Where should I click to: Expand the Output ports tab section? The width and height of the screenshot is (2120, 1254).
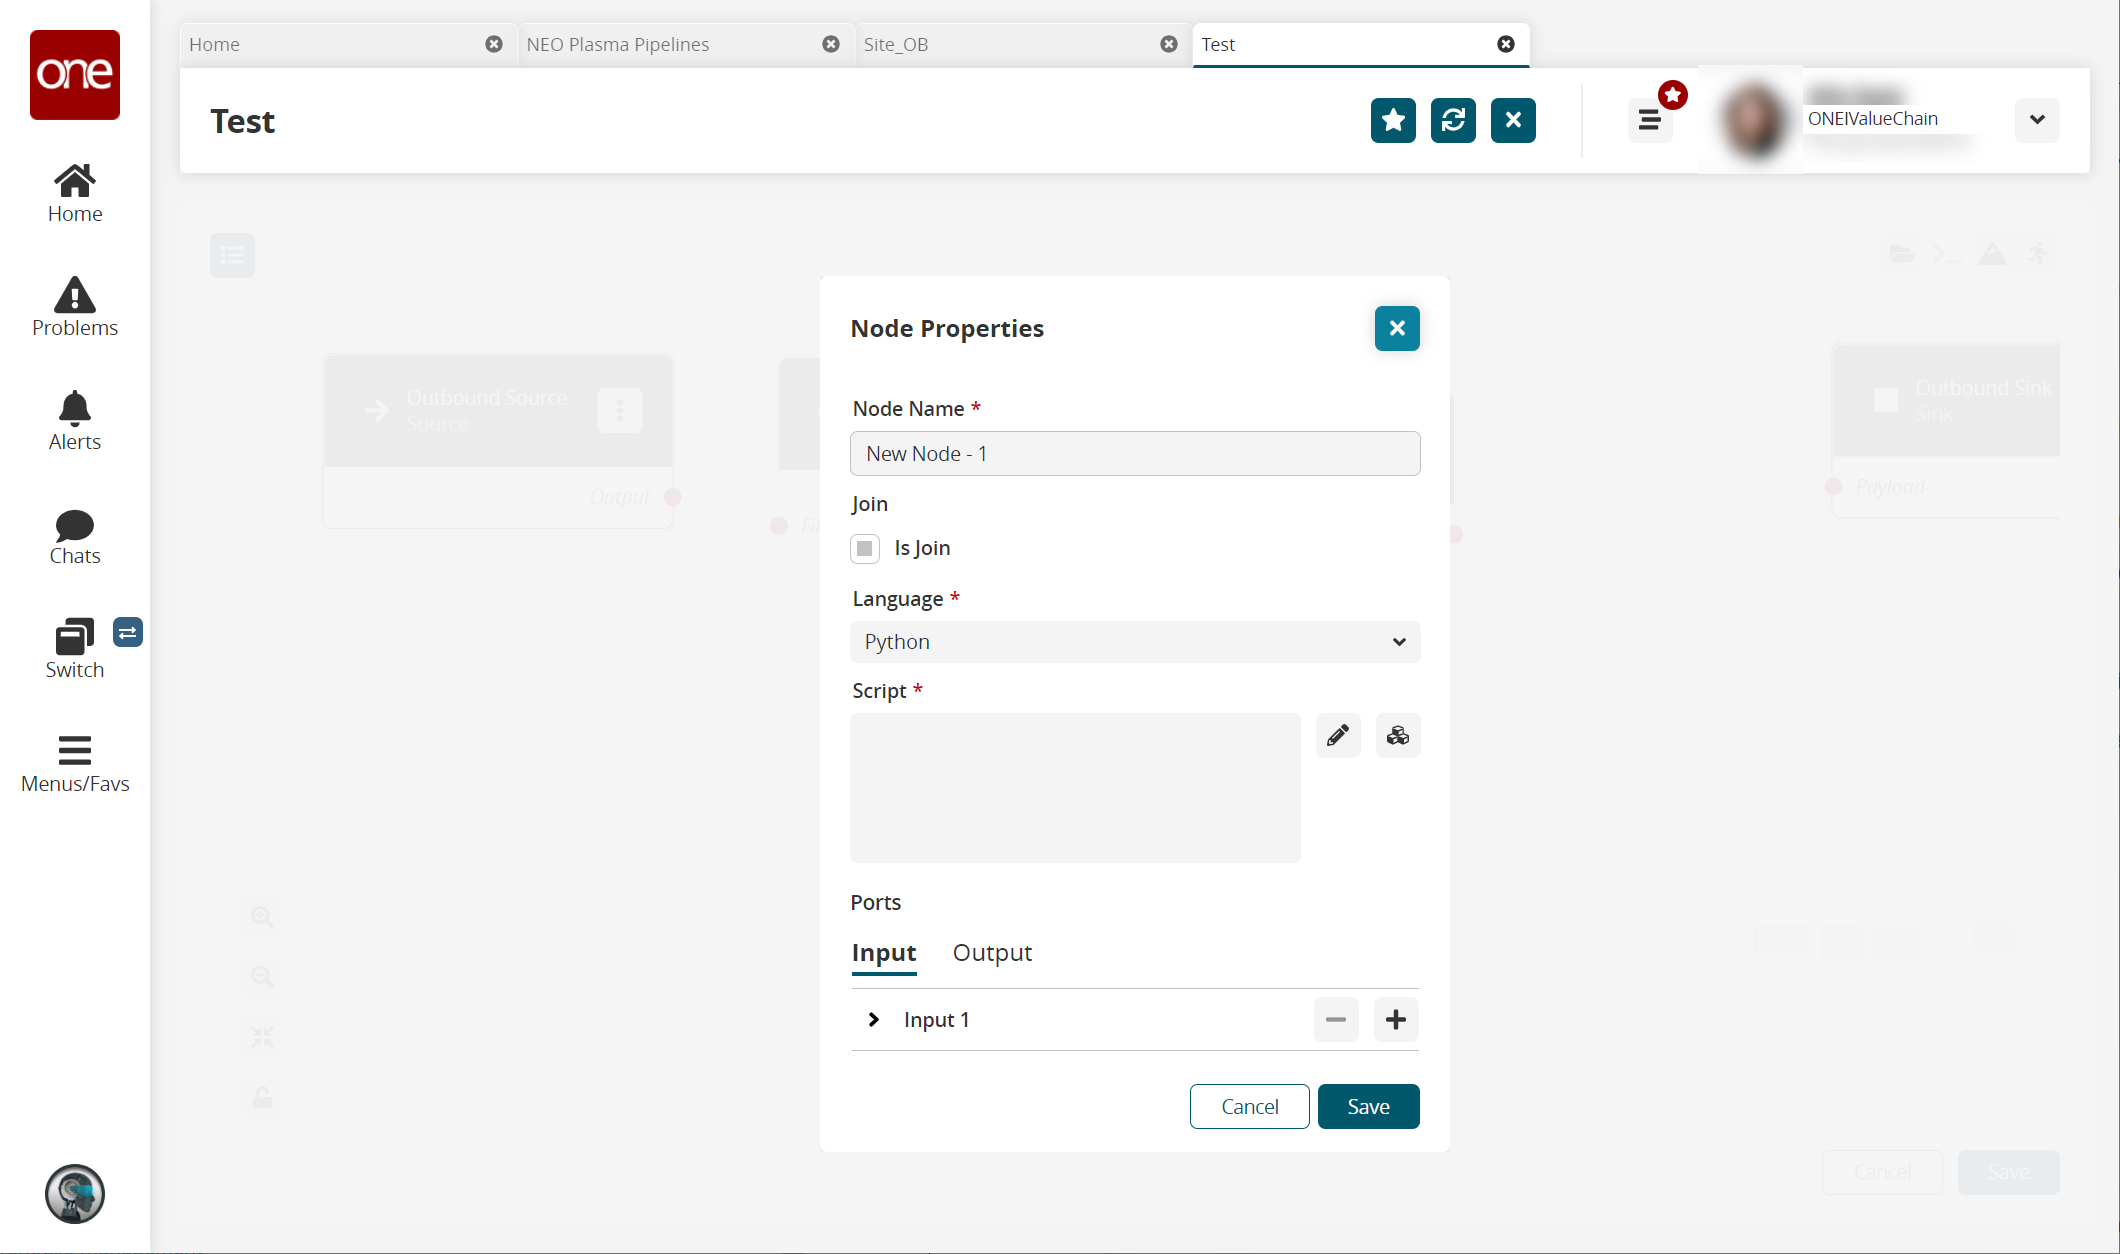[x=991, y=952]
